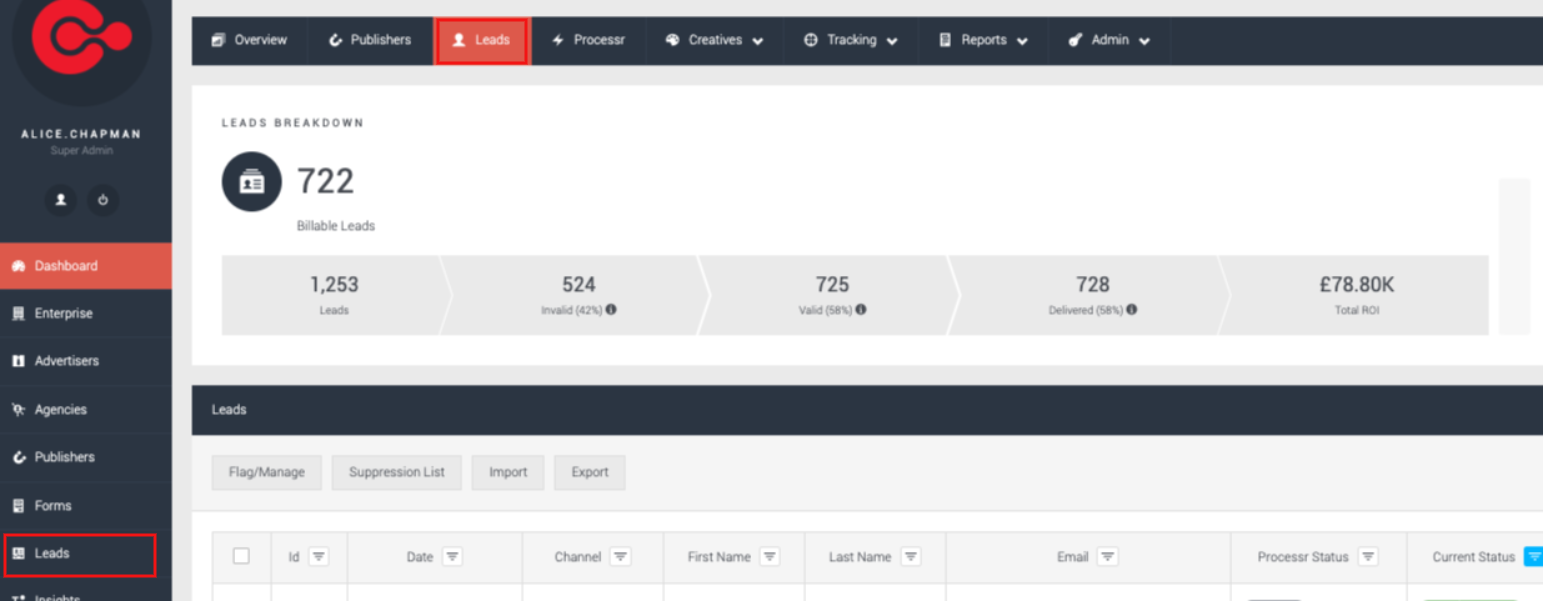Click the Overview tab icon
1543x601 pixels.
pyautogui.click(x=219, y=40)
